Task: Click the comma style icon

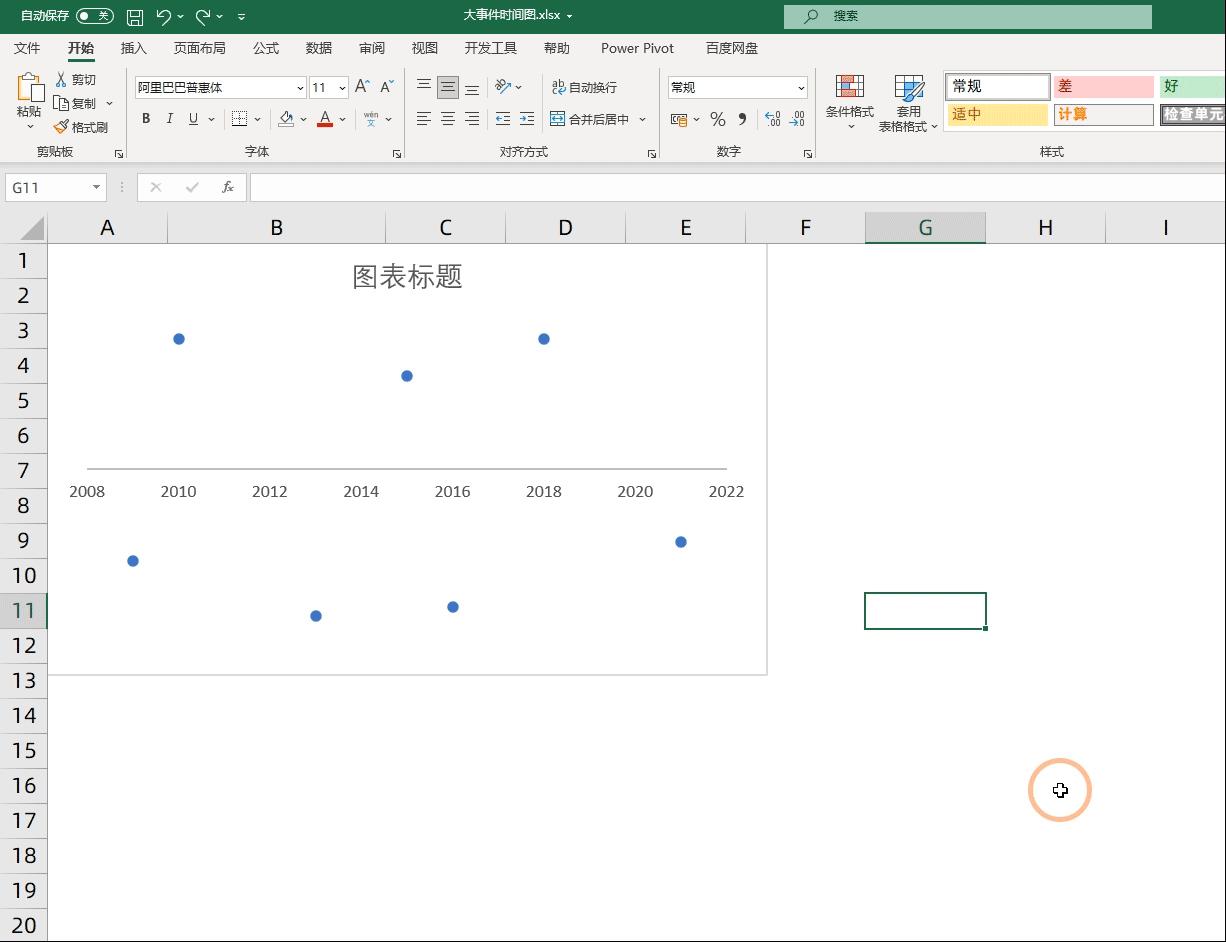Action: [740, 118]
